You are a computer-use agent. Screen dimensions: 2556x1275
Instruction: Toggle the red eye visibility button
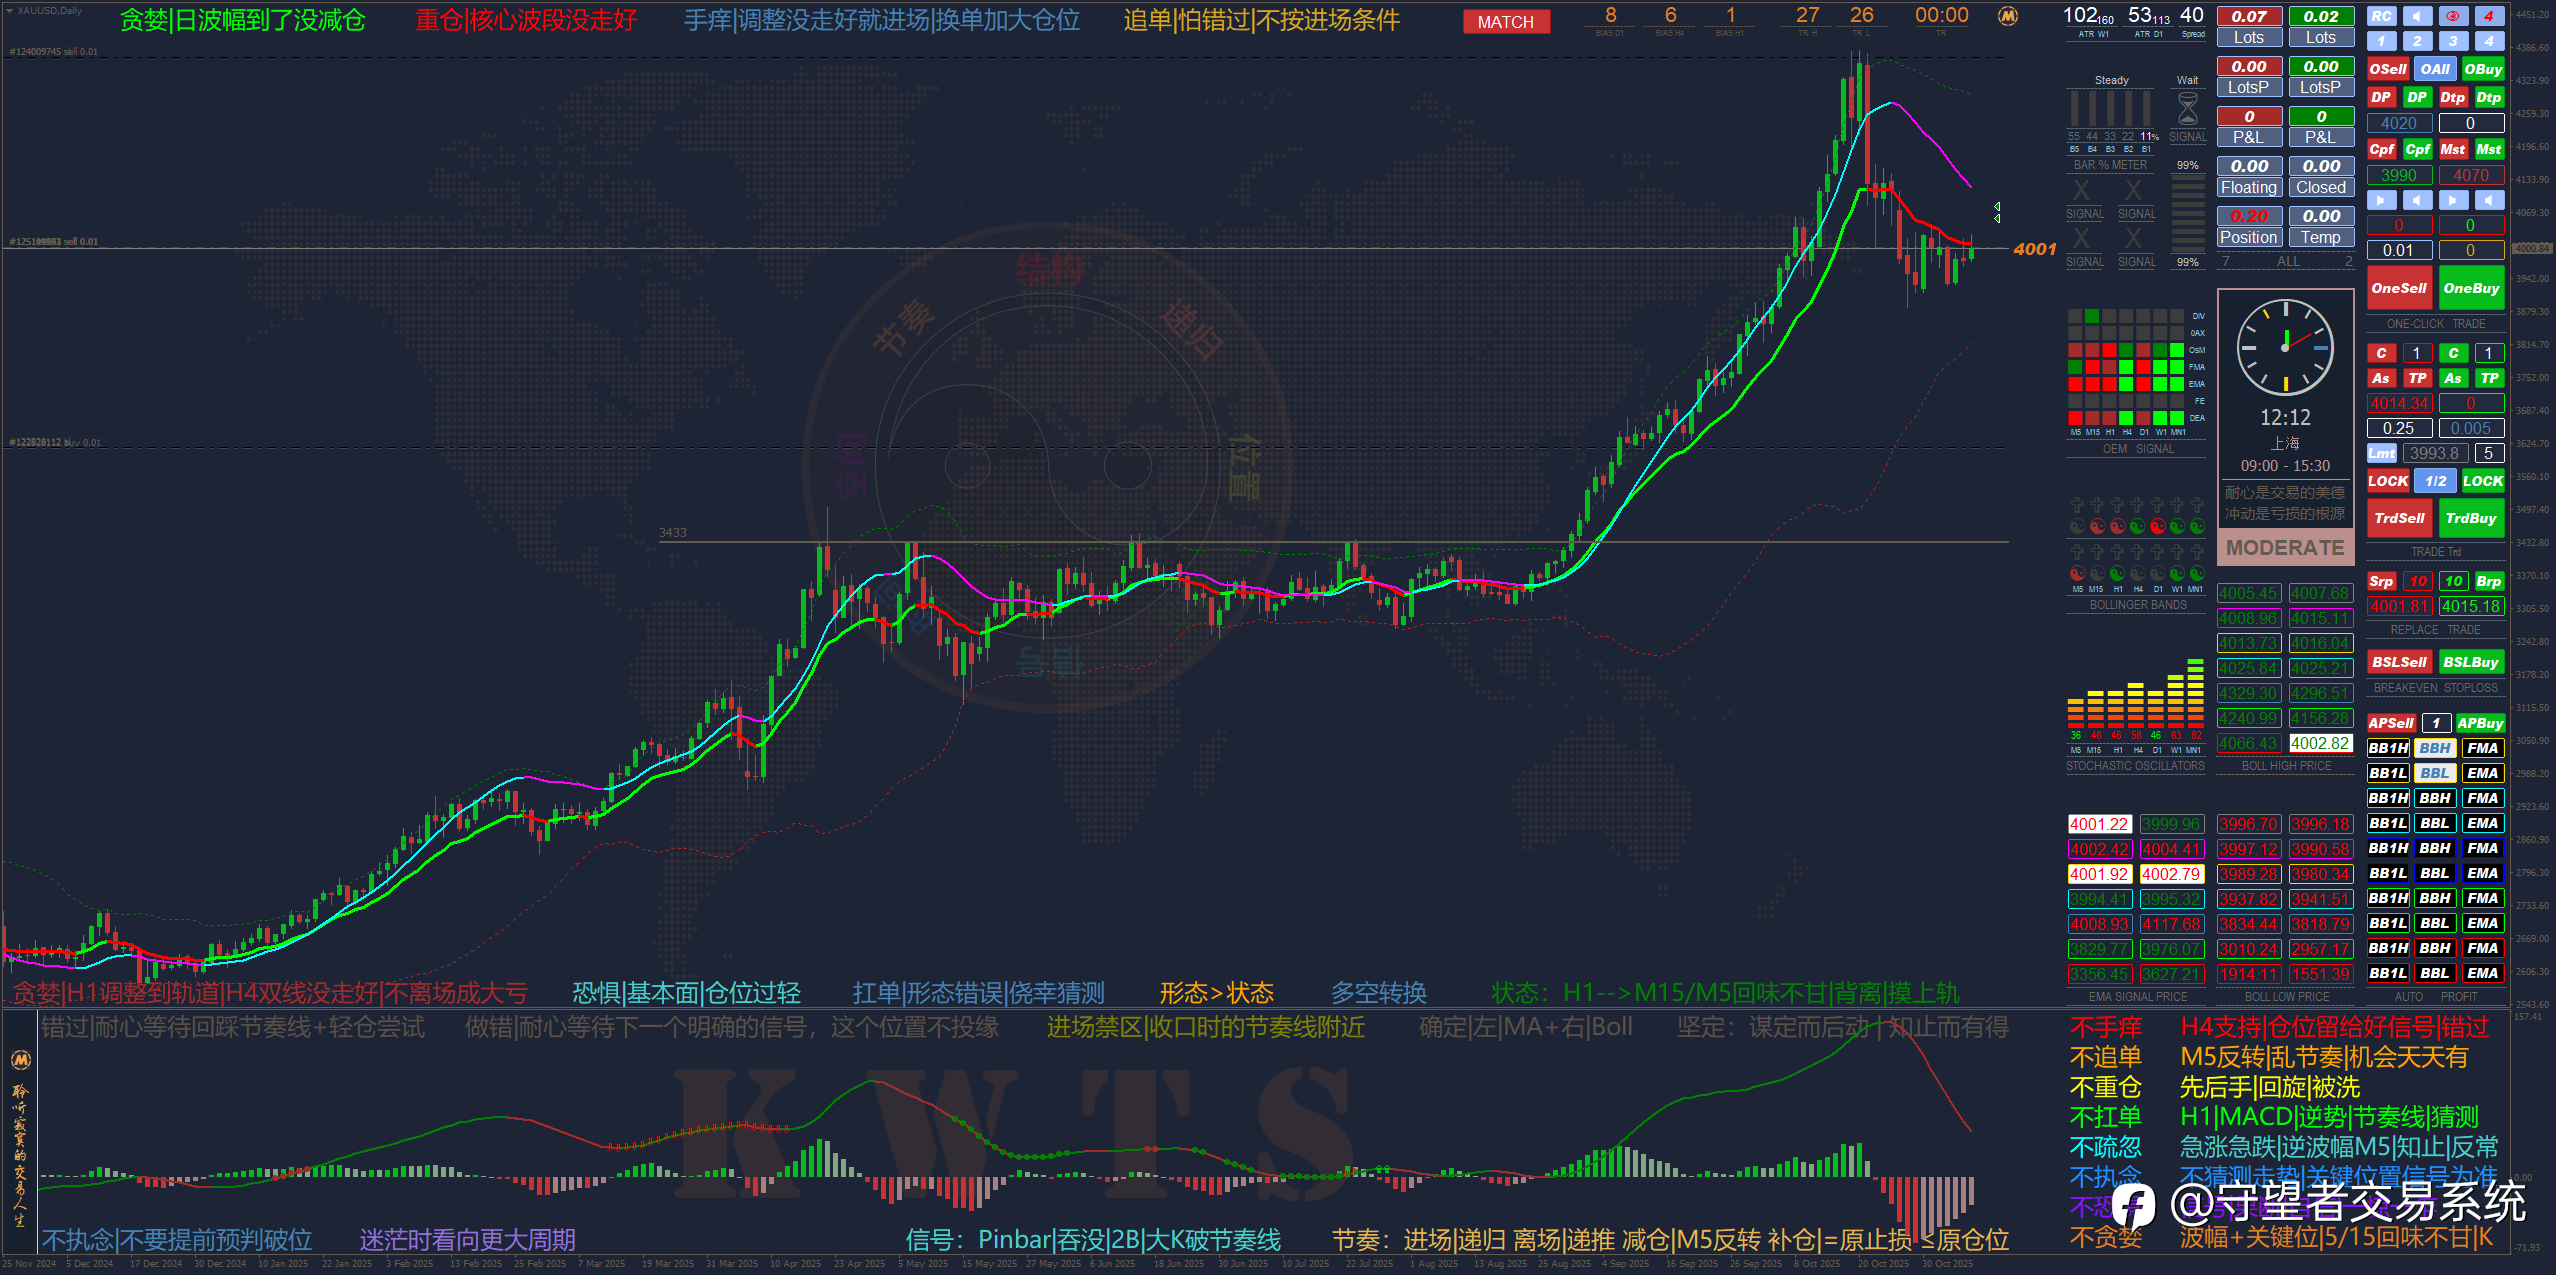tap(2453, 16)
